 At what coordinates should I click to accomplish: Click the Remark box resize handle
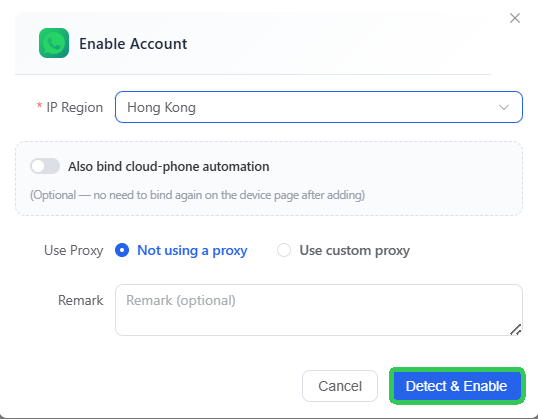tap(516, 329)
